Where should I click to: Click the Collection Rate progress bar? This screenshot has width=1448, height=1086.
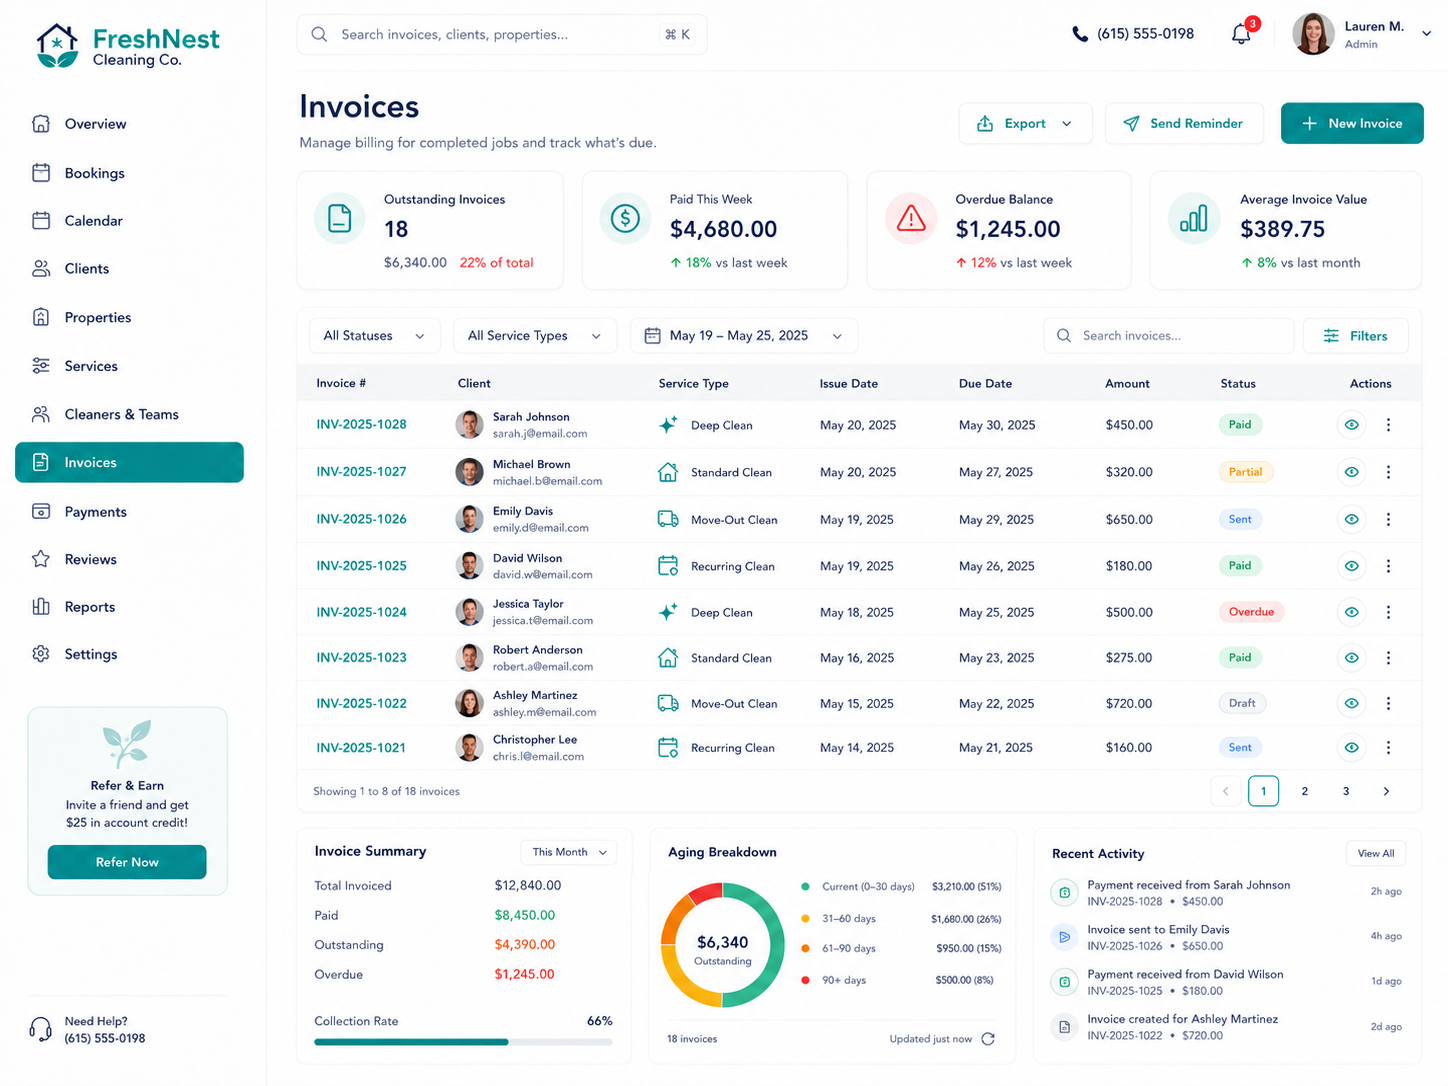point(463,1042)
